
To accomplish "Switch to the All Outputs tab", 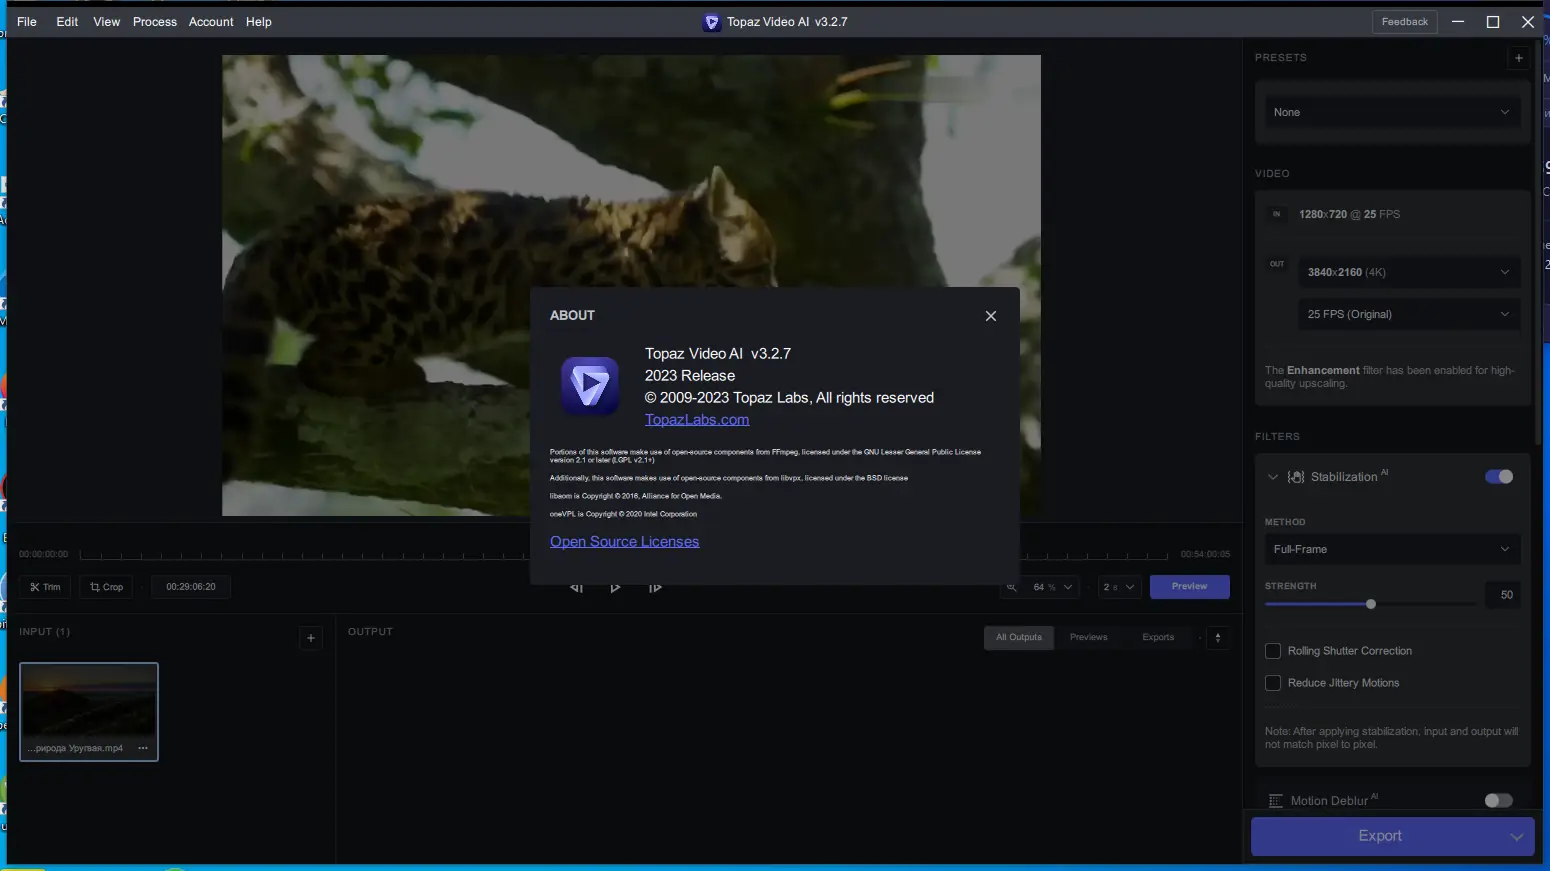I will pos(1019,638).
